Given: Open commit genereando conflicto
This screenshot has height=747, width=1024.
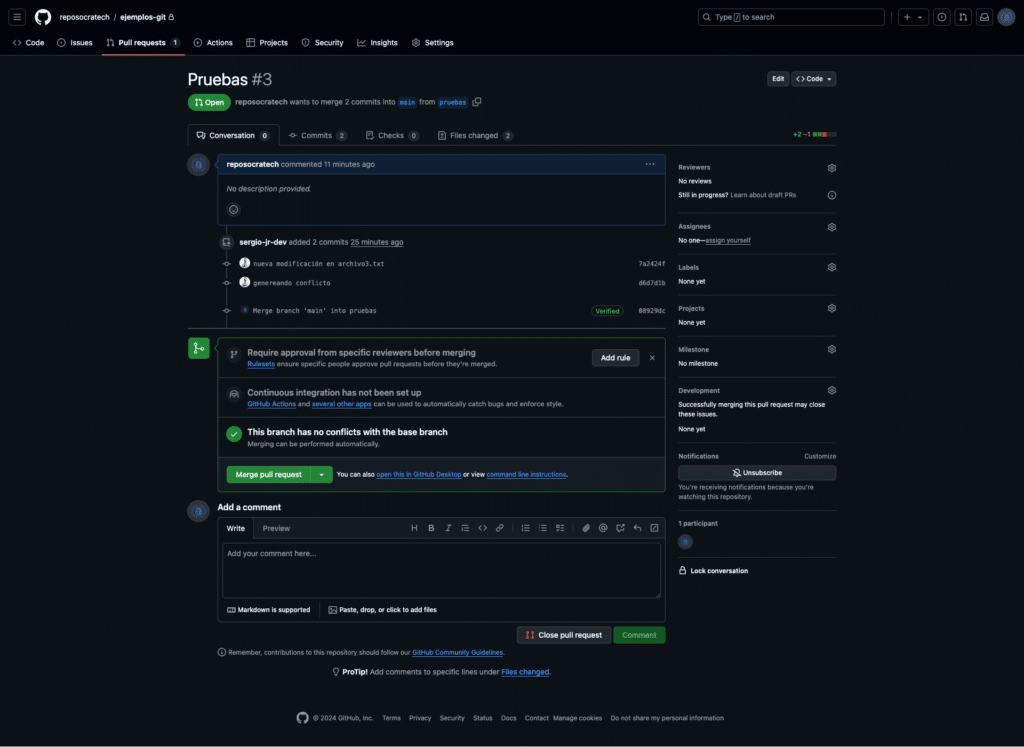Looking at the screenshot, I should (291, 283).
